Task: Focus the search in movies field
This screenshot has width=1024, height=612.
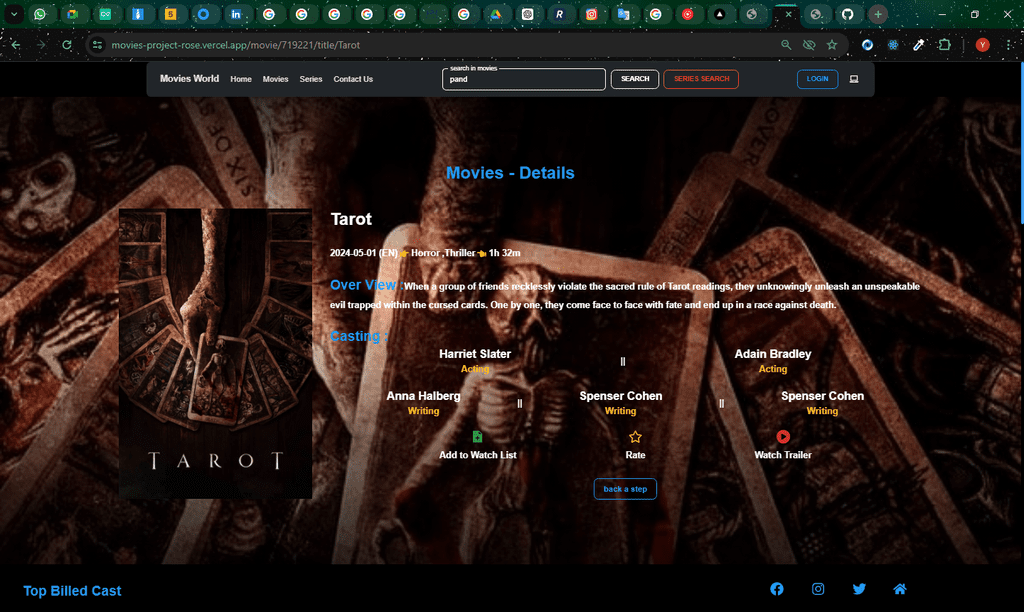Action: (x=524, y=79)
